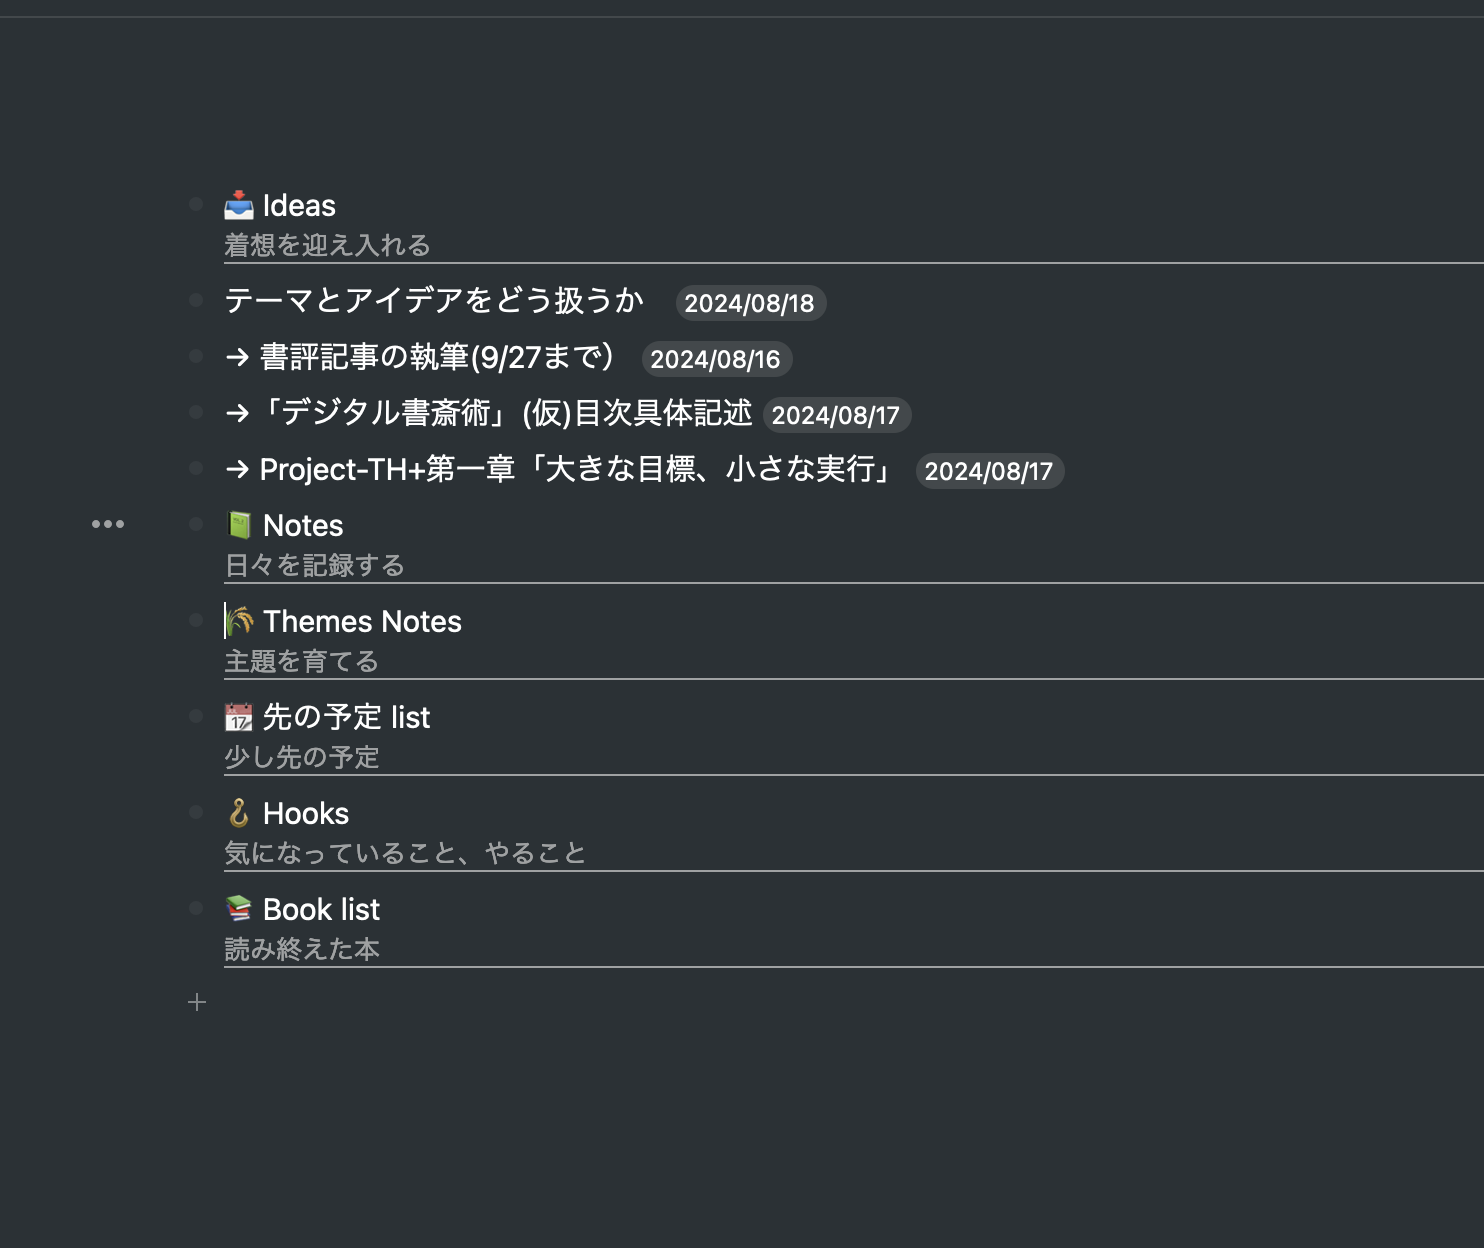Click the arrow icon before 書評記事の執筆
Screen dimensions: 1484x1248
pos(237,358)
